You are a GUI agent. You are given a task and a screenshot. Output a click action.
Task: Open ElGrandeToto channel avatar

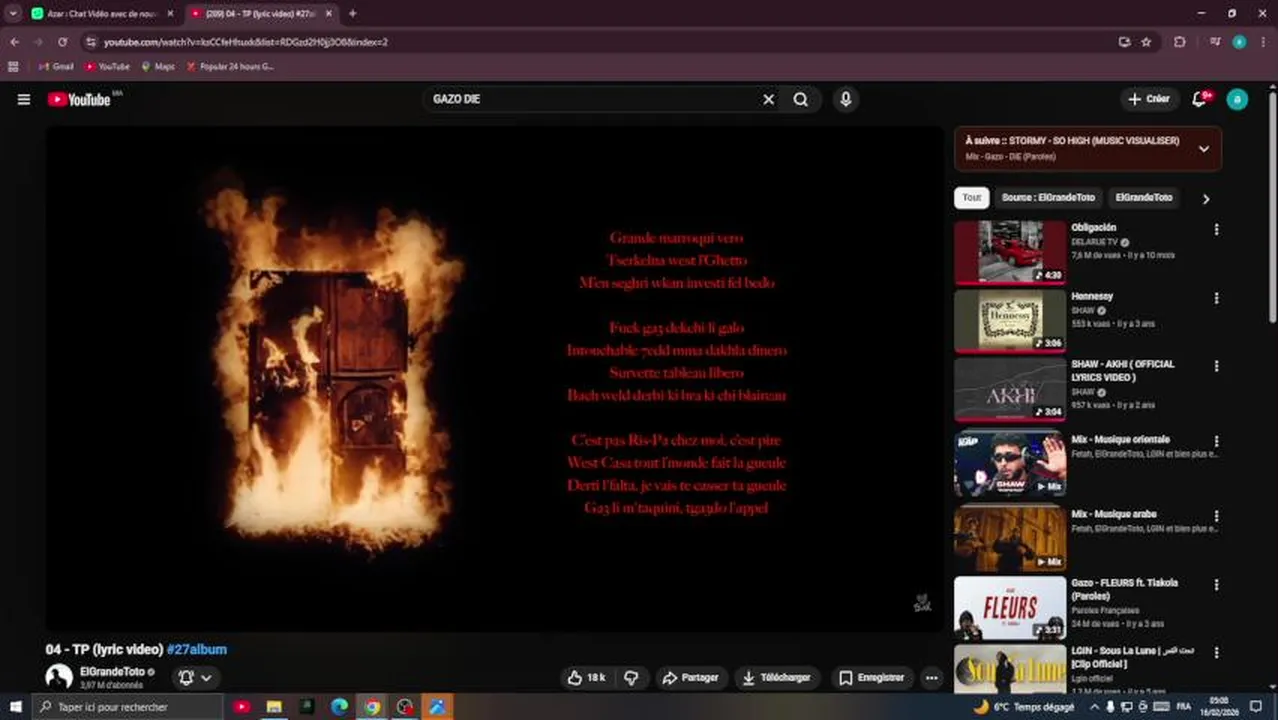59,677
